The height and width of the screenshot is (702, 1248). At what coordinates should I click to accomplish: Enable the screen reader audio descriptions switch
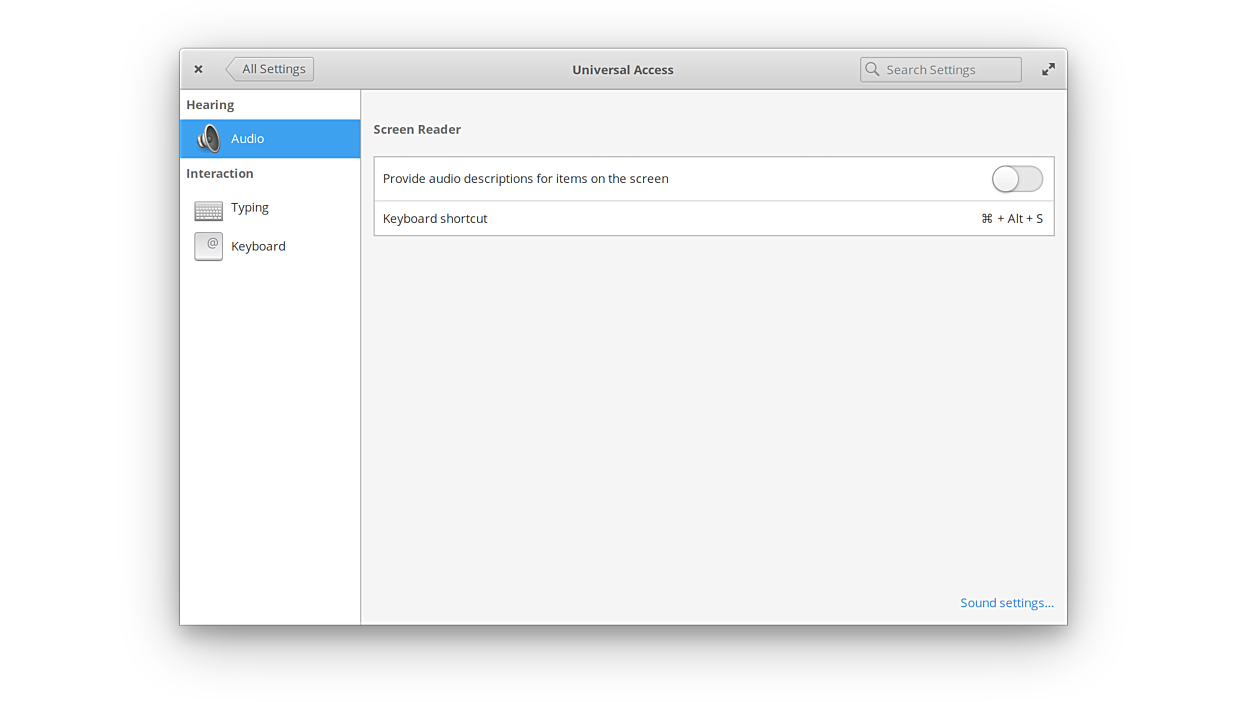point(1017,179)
